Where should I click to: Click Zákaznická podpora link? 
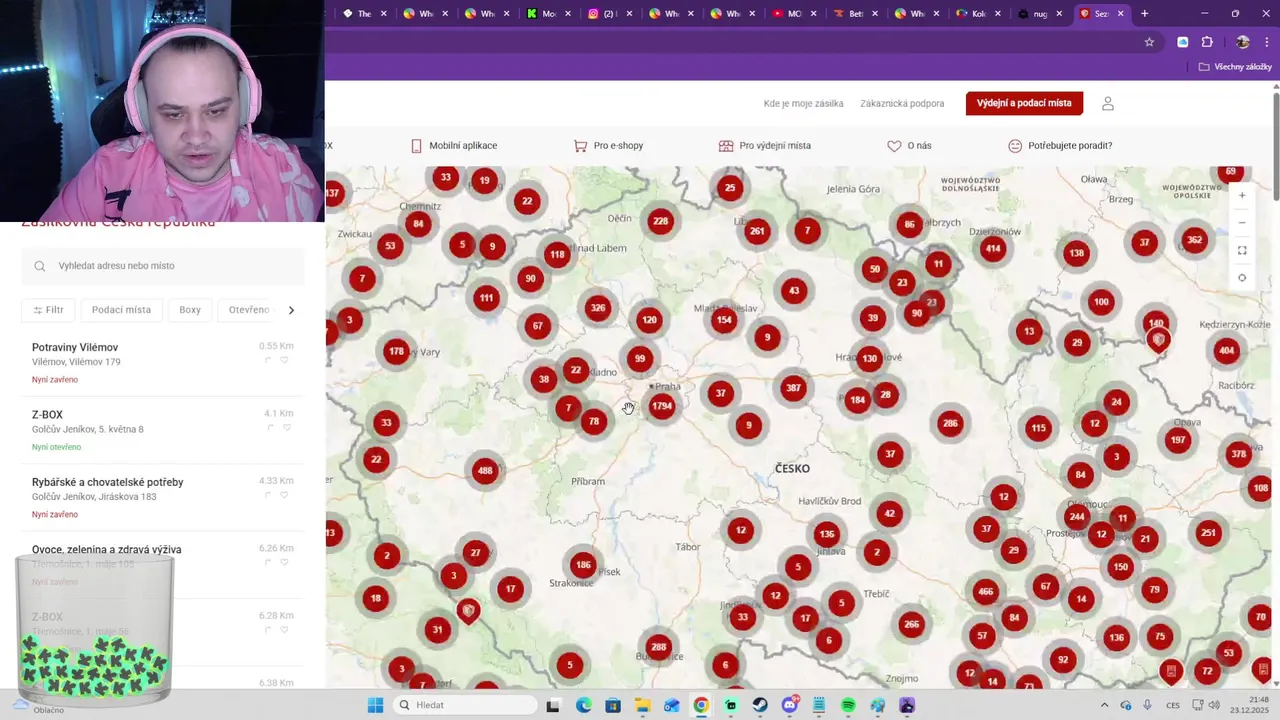click(x=902, y=103)
